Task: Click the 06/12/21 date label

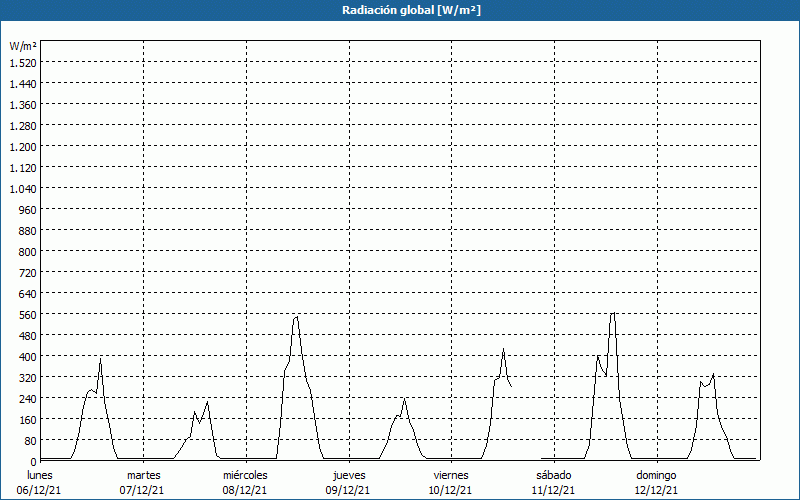Action: [39, 490]
